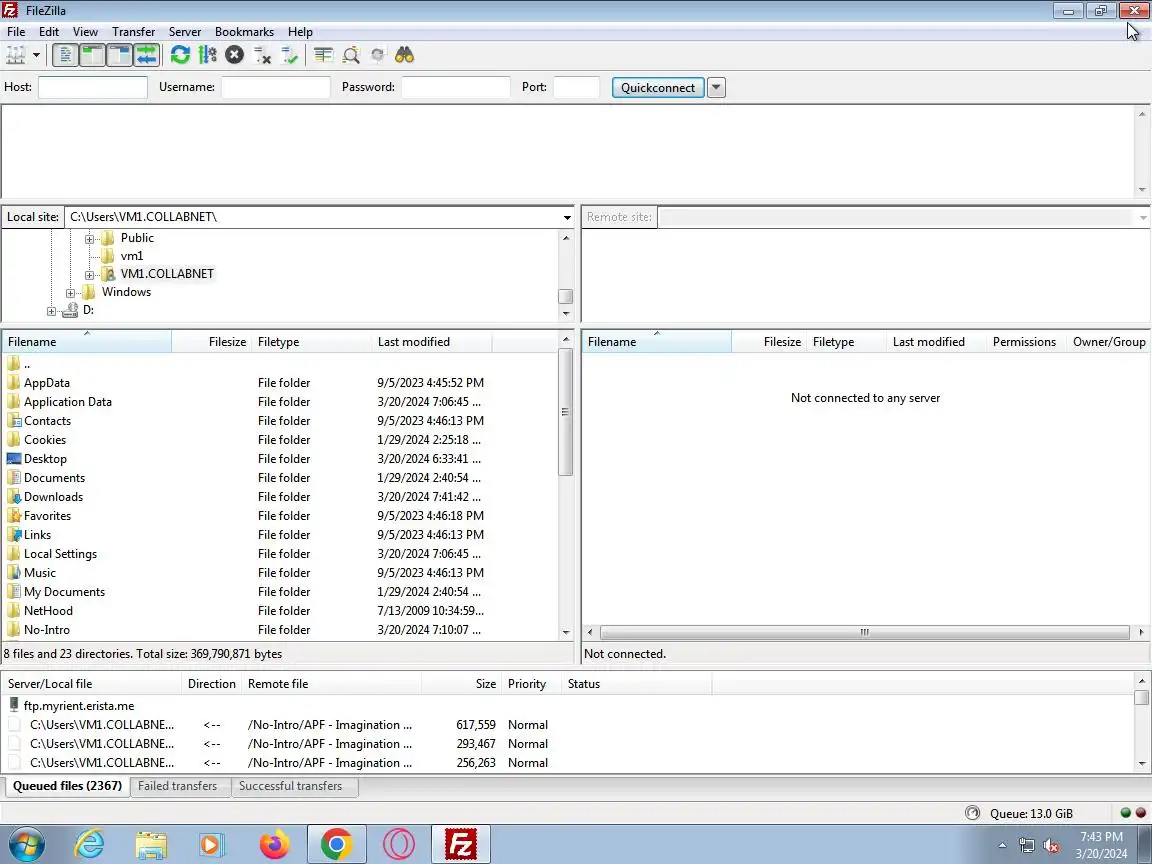Viewport: 1152px width, 864px height.
Task: Sort remote list by Owner/Group column
Action: point(1109,342)
